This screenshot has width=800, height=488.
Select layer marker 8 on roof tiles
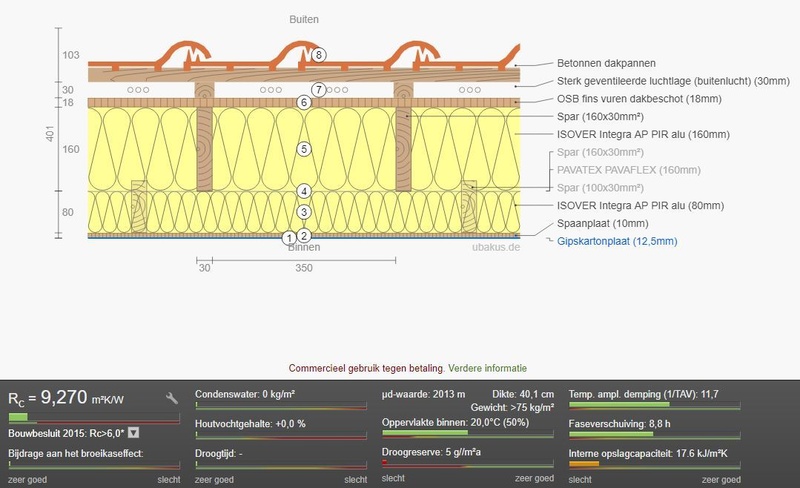(318, 55)
